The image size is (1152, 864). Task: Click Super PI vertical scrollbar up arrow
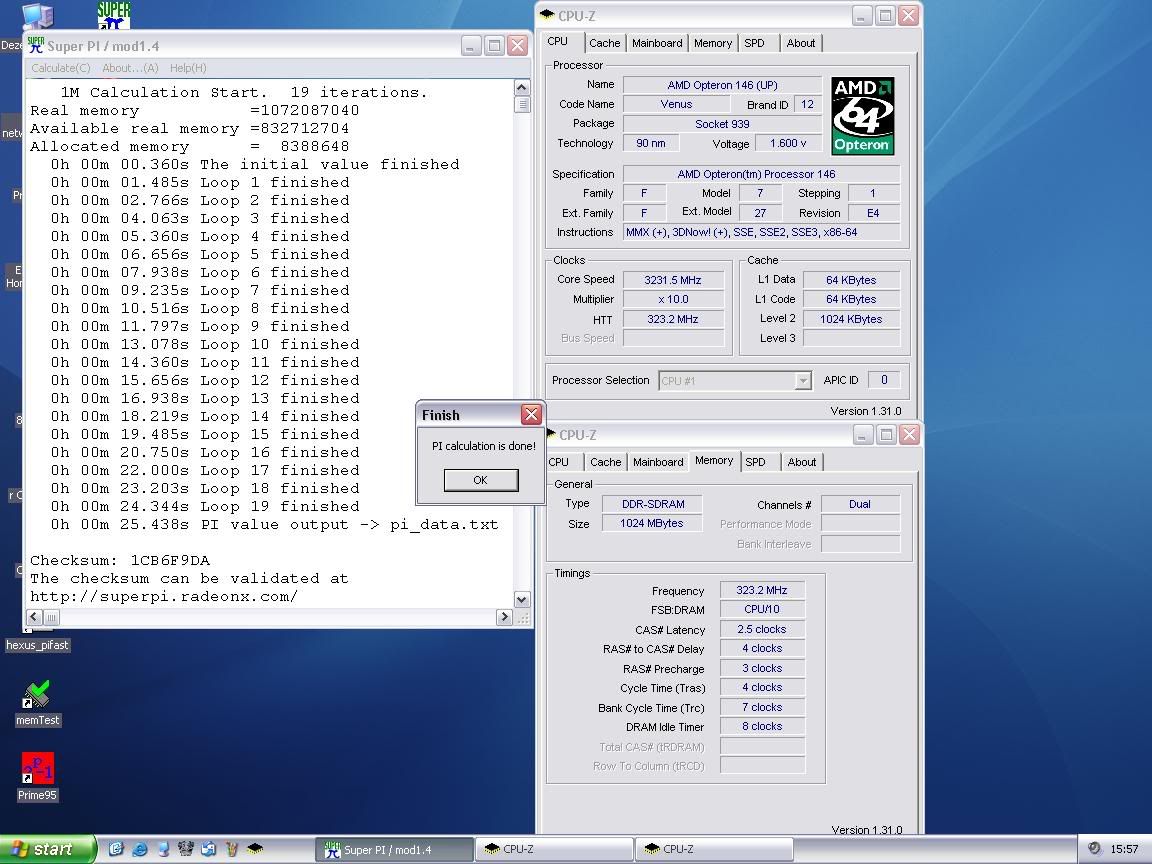[522, 87]
